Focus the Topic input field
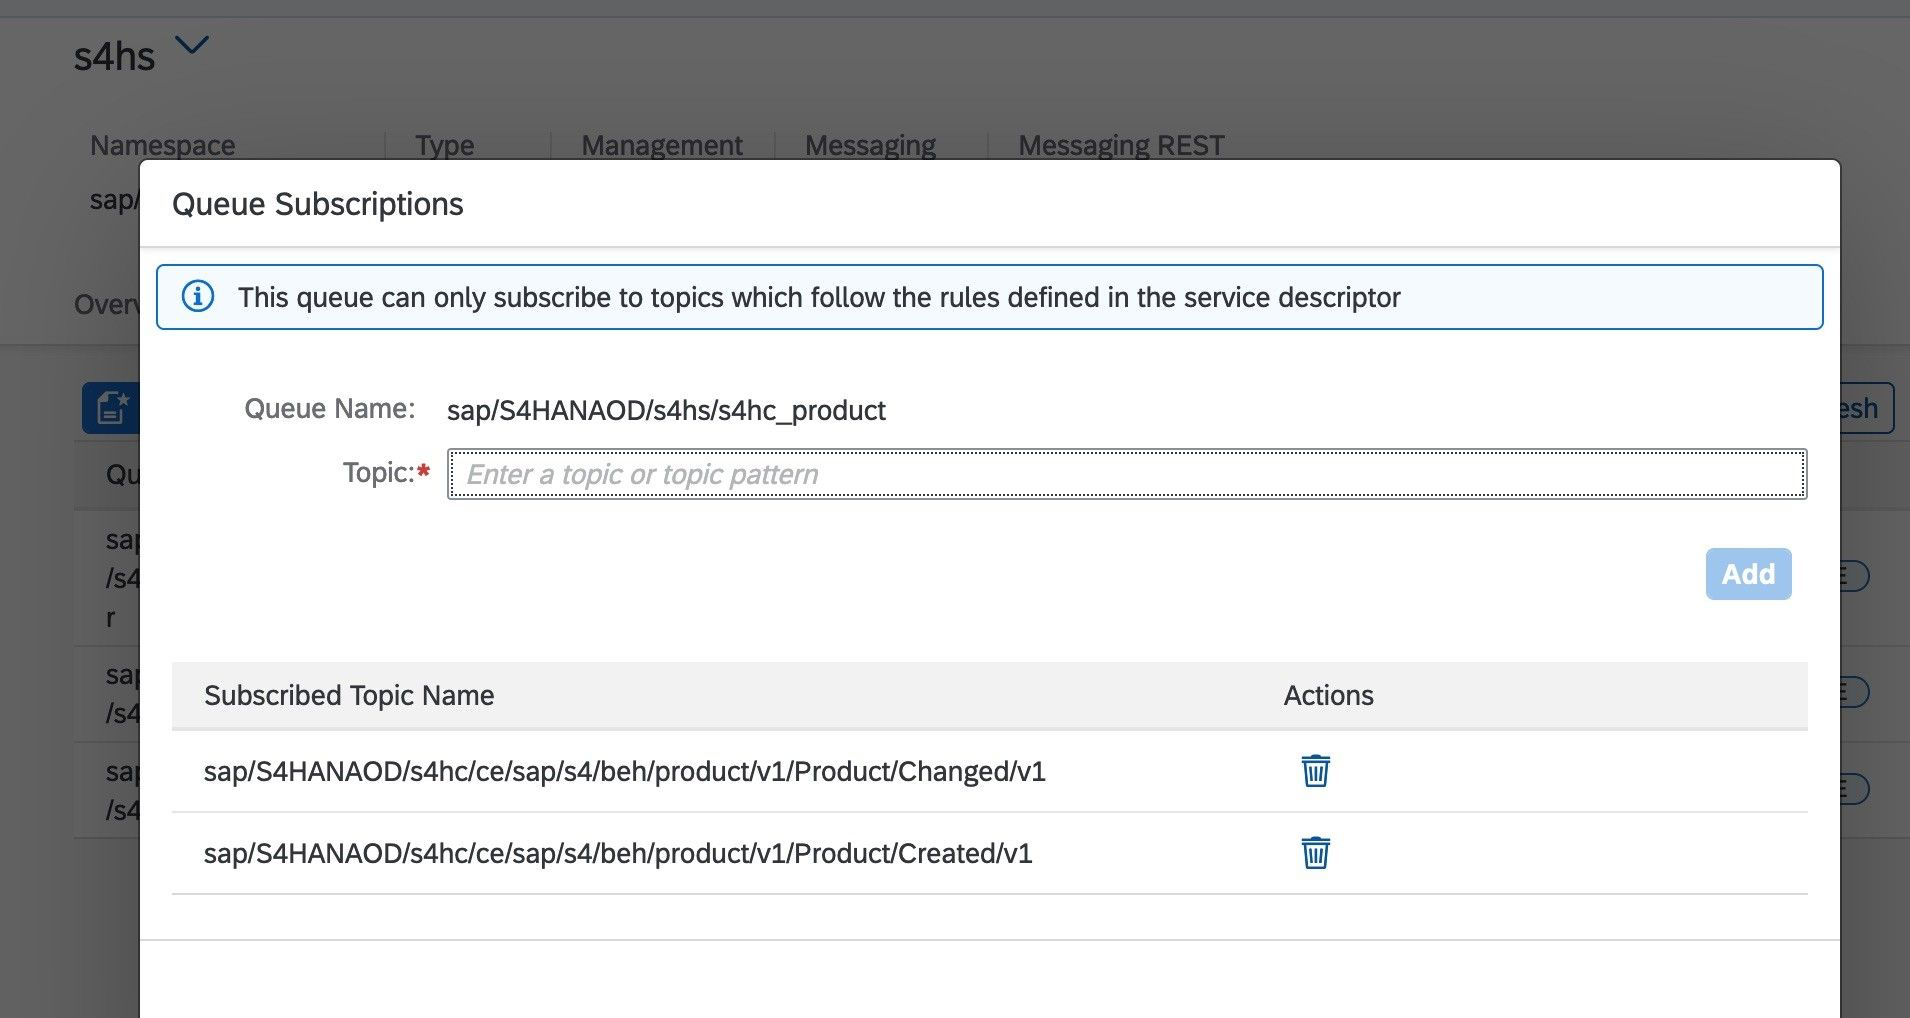 1126,474
